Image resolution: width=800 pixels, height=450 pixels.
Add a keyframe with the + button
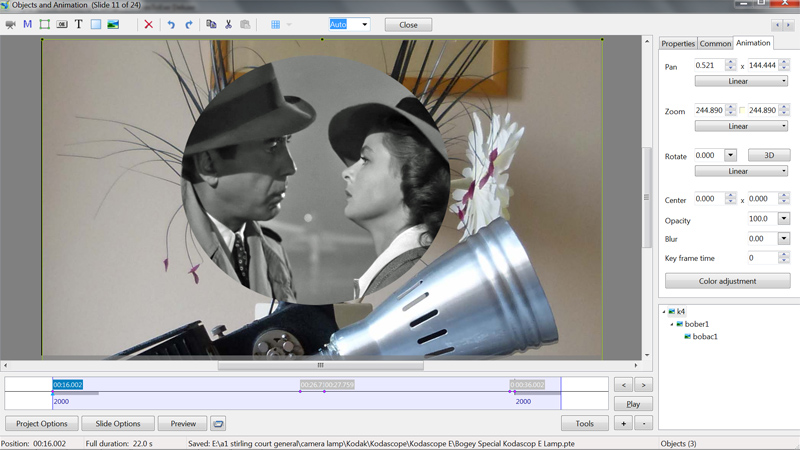(623, 423)
